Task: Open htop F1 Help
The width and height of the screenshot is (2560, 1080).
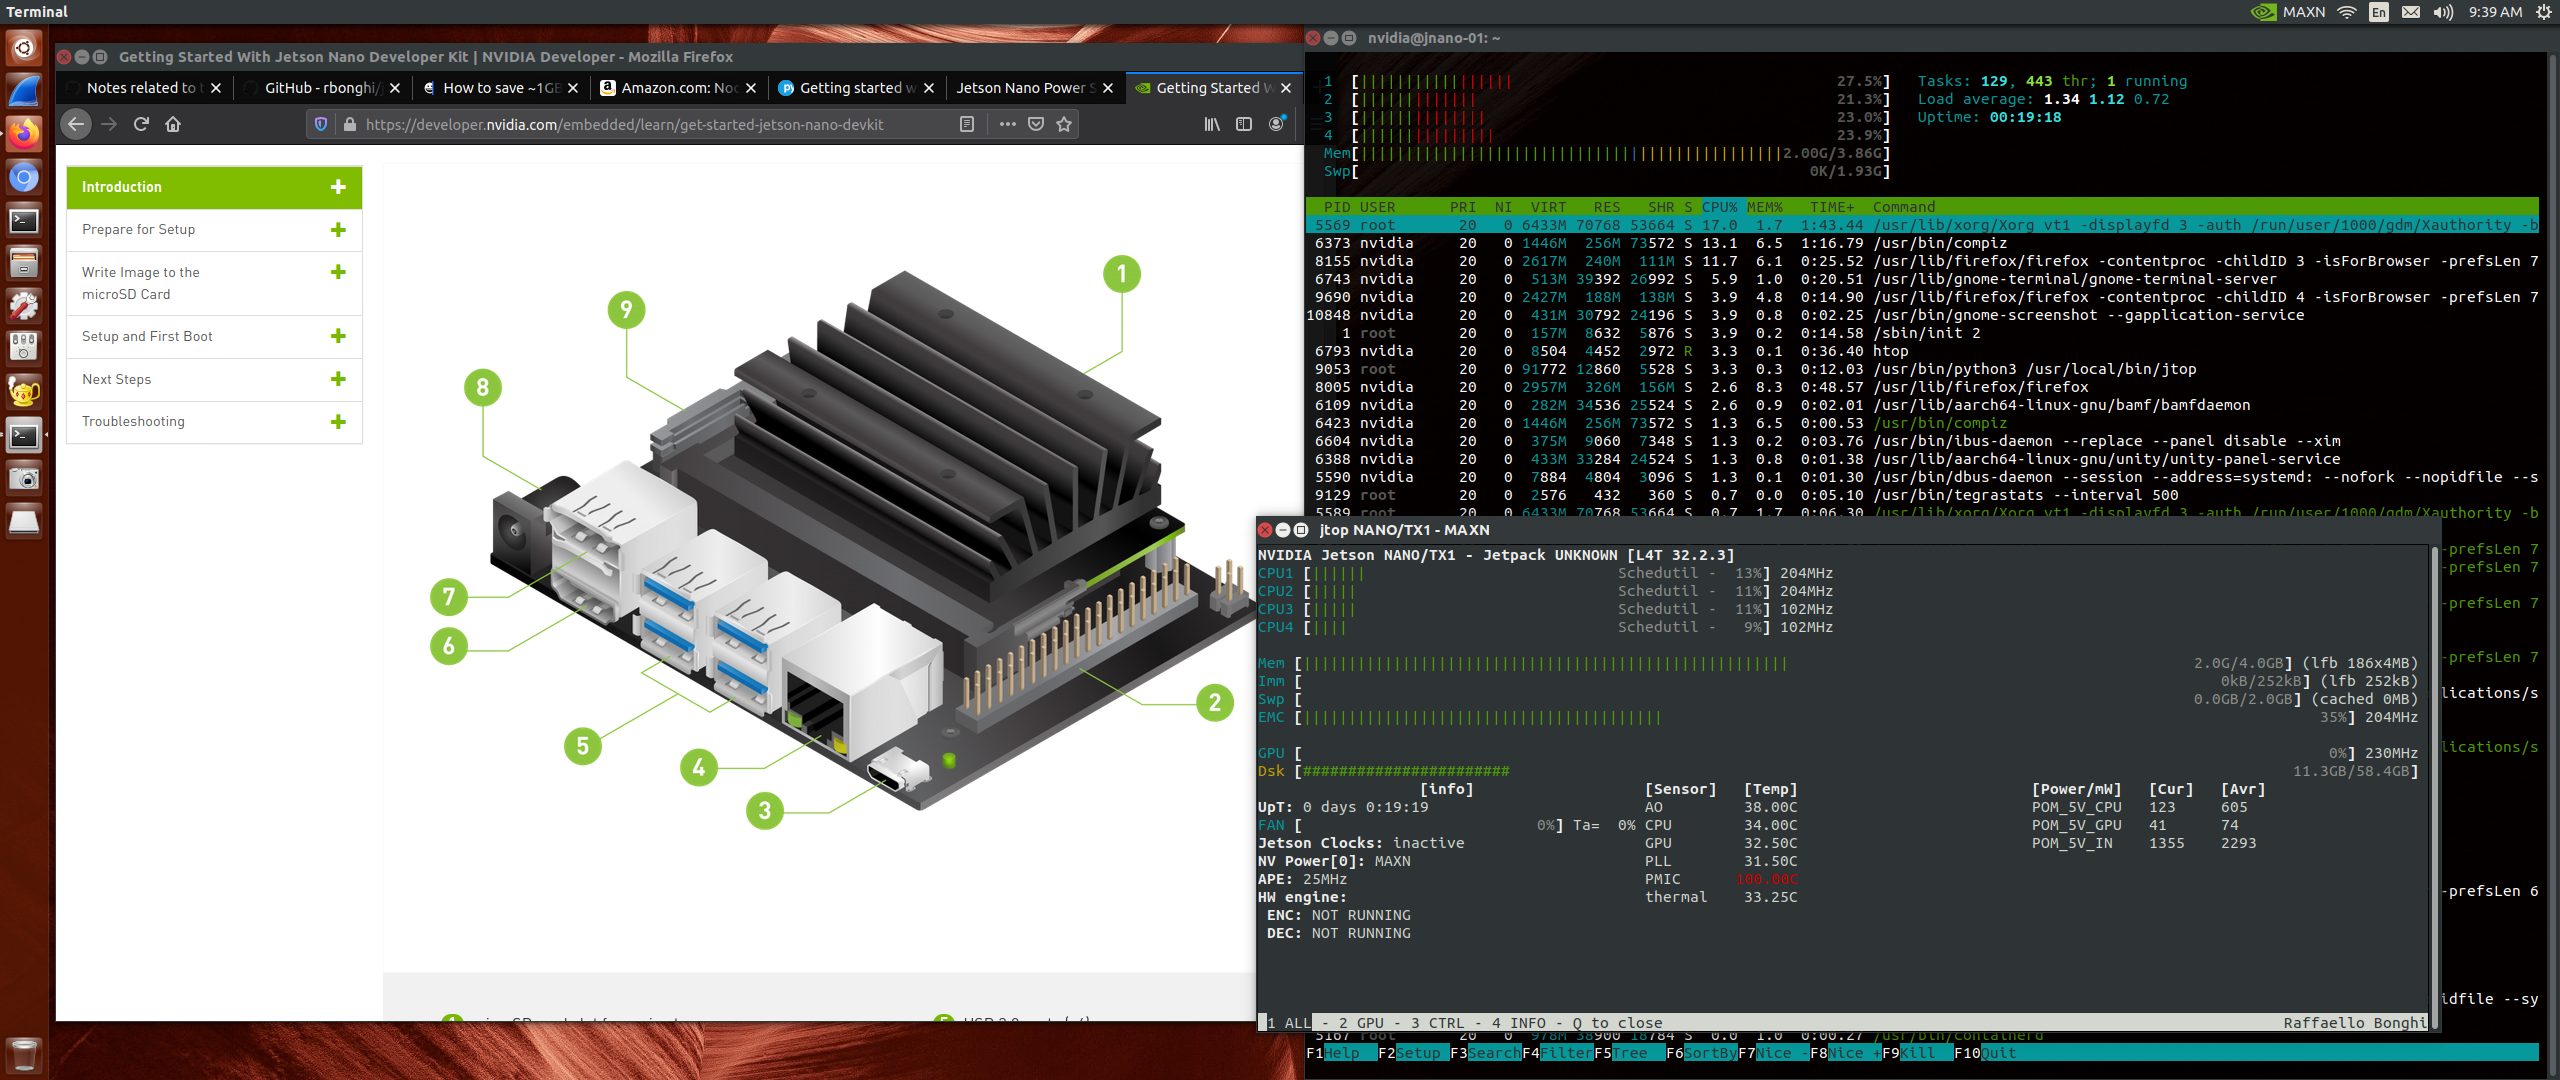Action: click(x=1341, y=1053)
